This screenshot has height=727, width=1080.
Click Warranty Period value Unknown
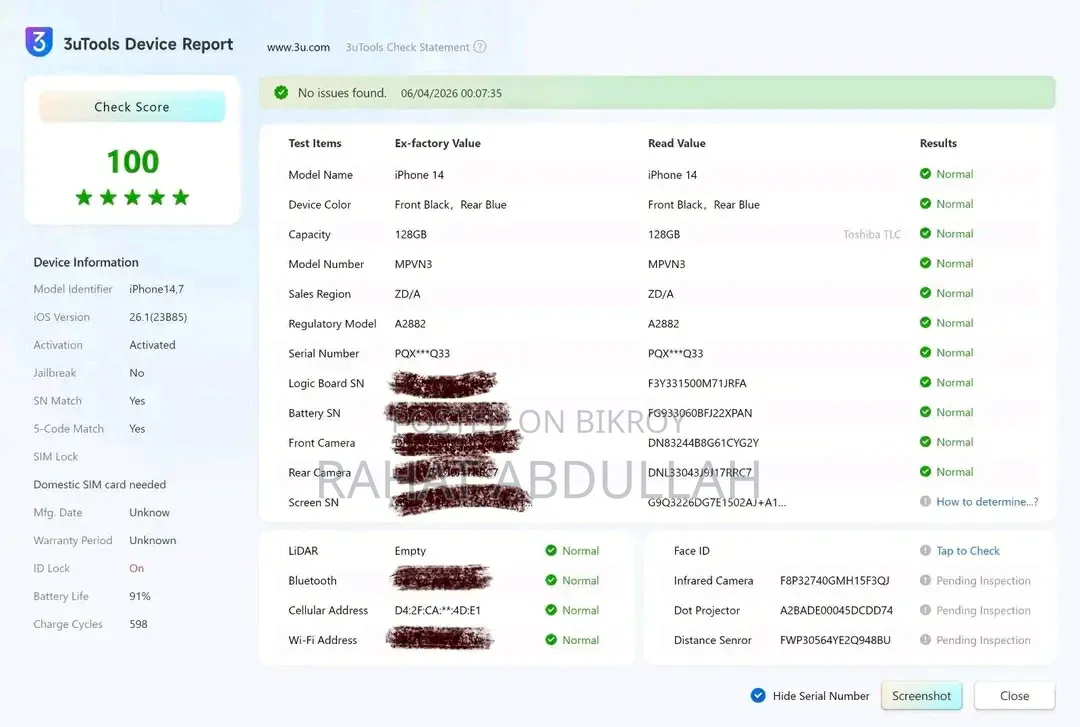click(x=152, y=540)
